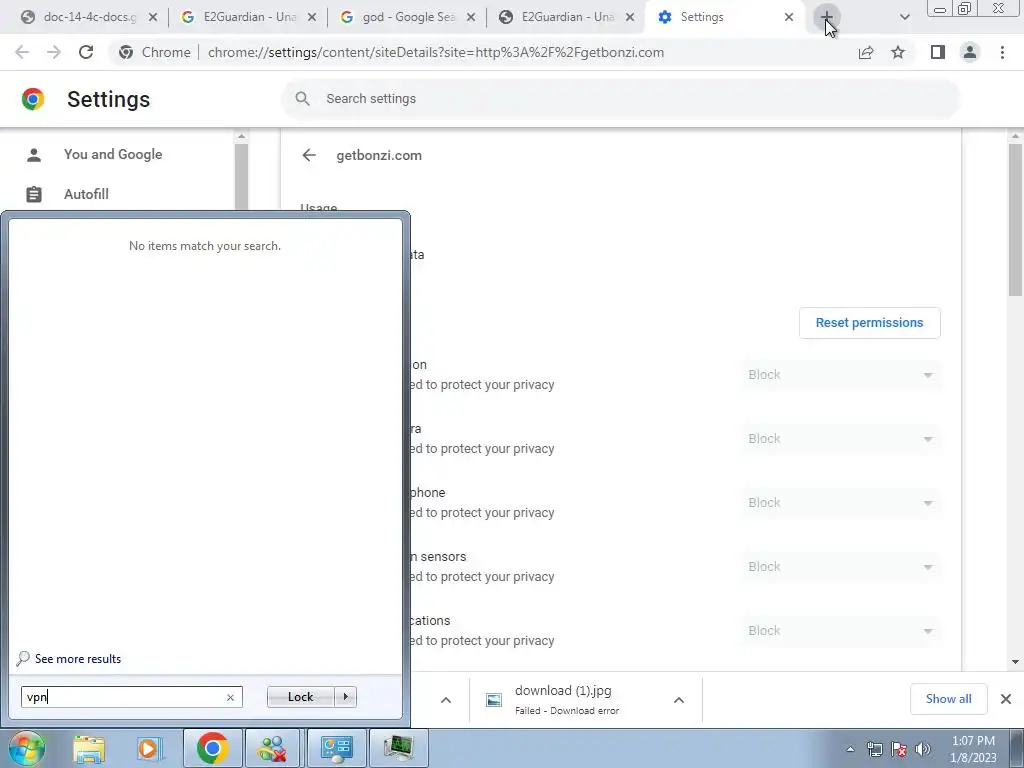Click the address bar URL
The width and height of the screenshot is (1024, 768).
436,52
